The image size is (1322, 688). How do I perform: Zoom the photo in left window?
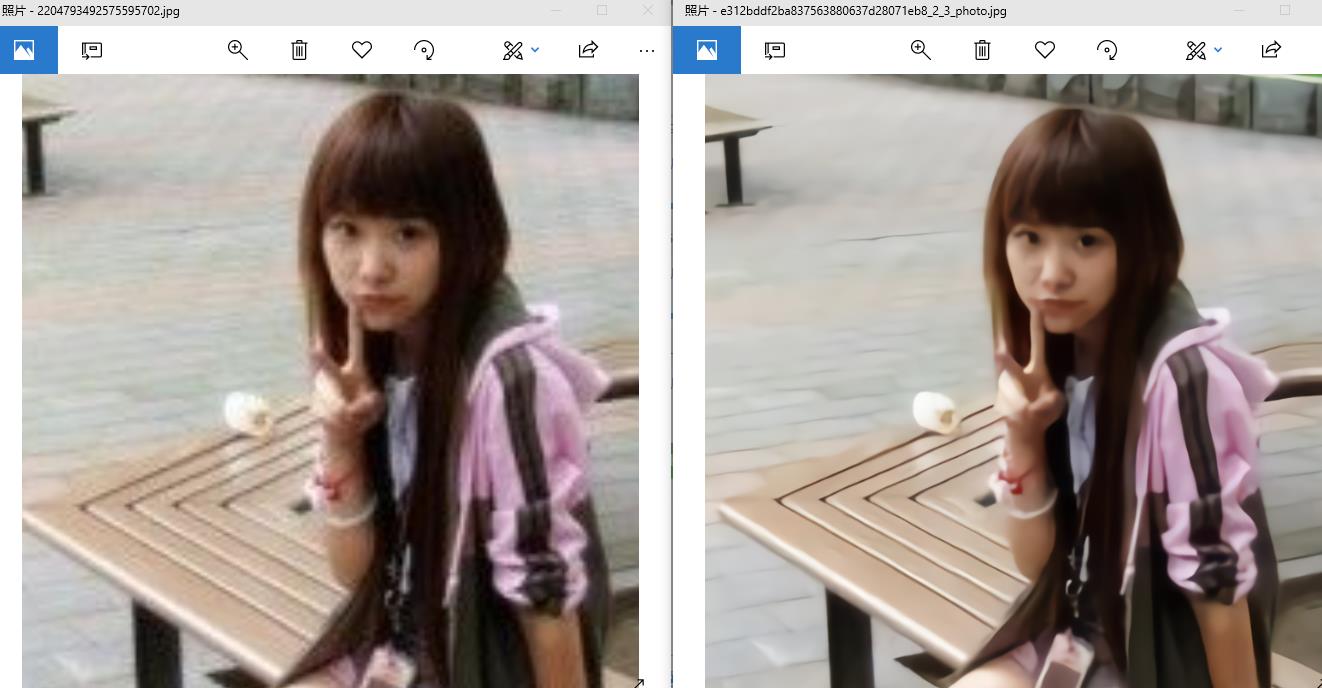238,50
